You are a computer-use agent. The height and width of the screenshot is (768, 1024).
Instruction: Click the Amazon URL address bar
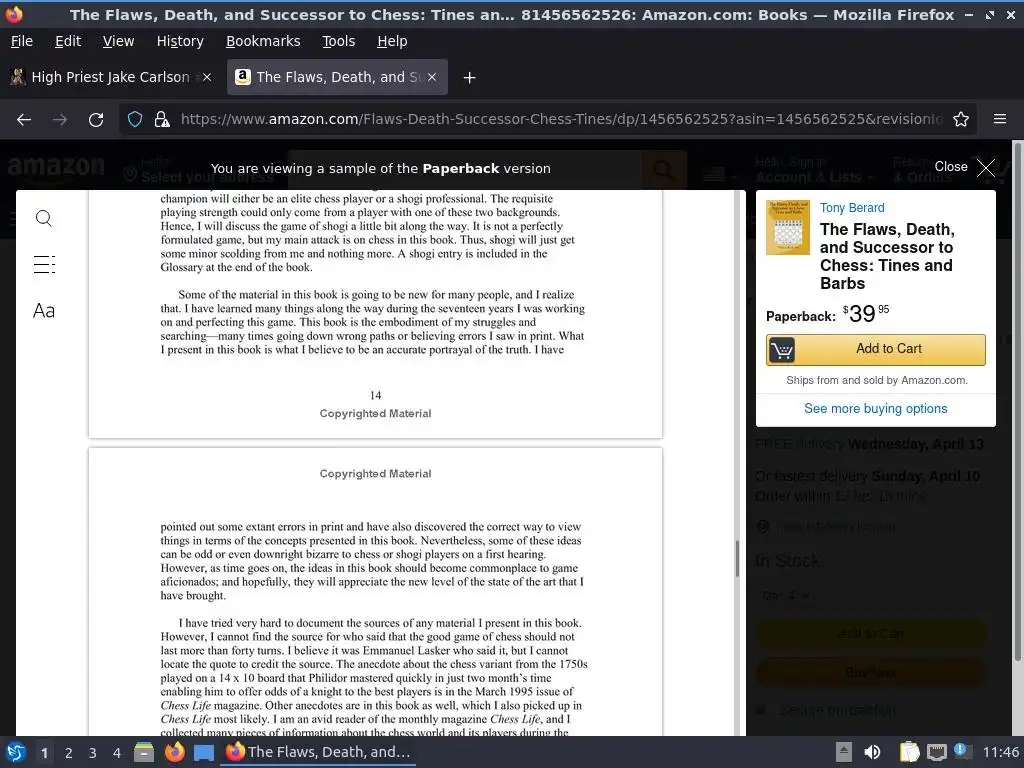click(562, 119)
